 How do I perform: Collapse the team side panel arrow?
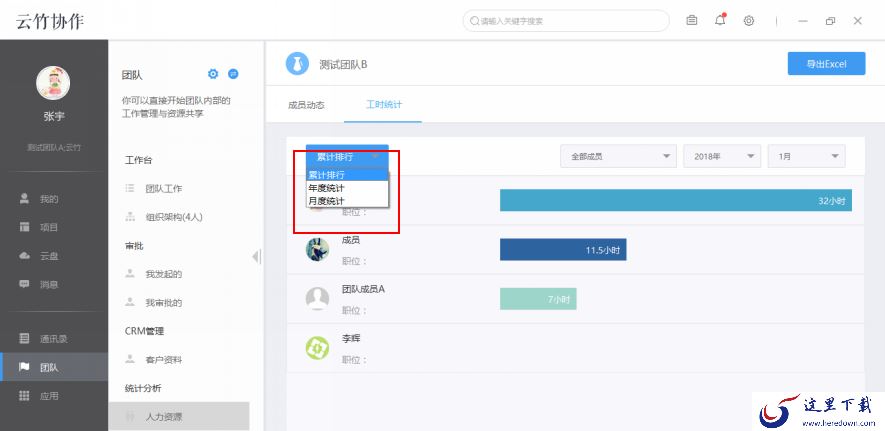[256, 257]
